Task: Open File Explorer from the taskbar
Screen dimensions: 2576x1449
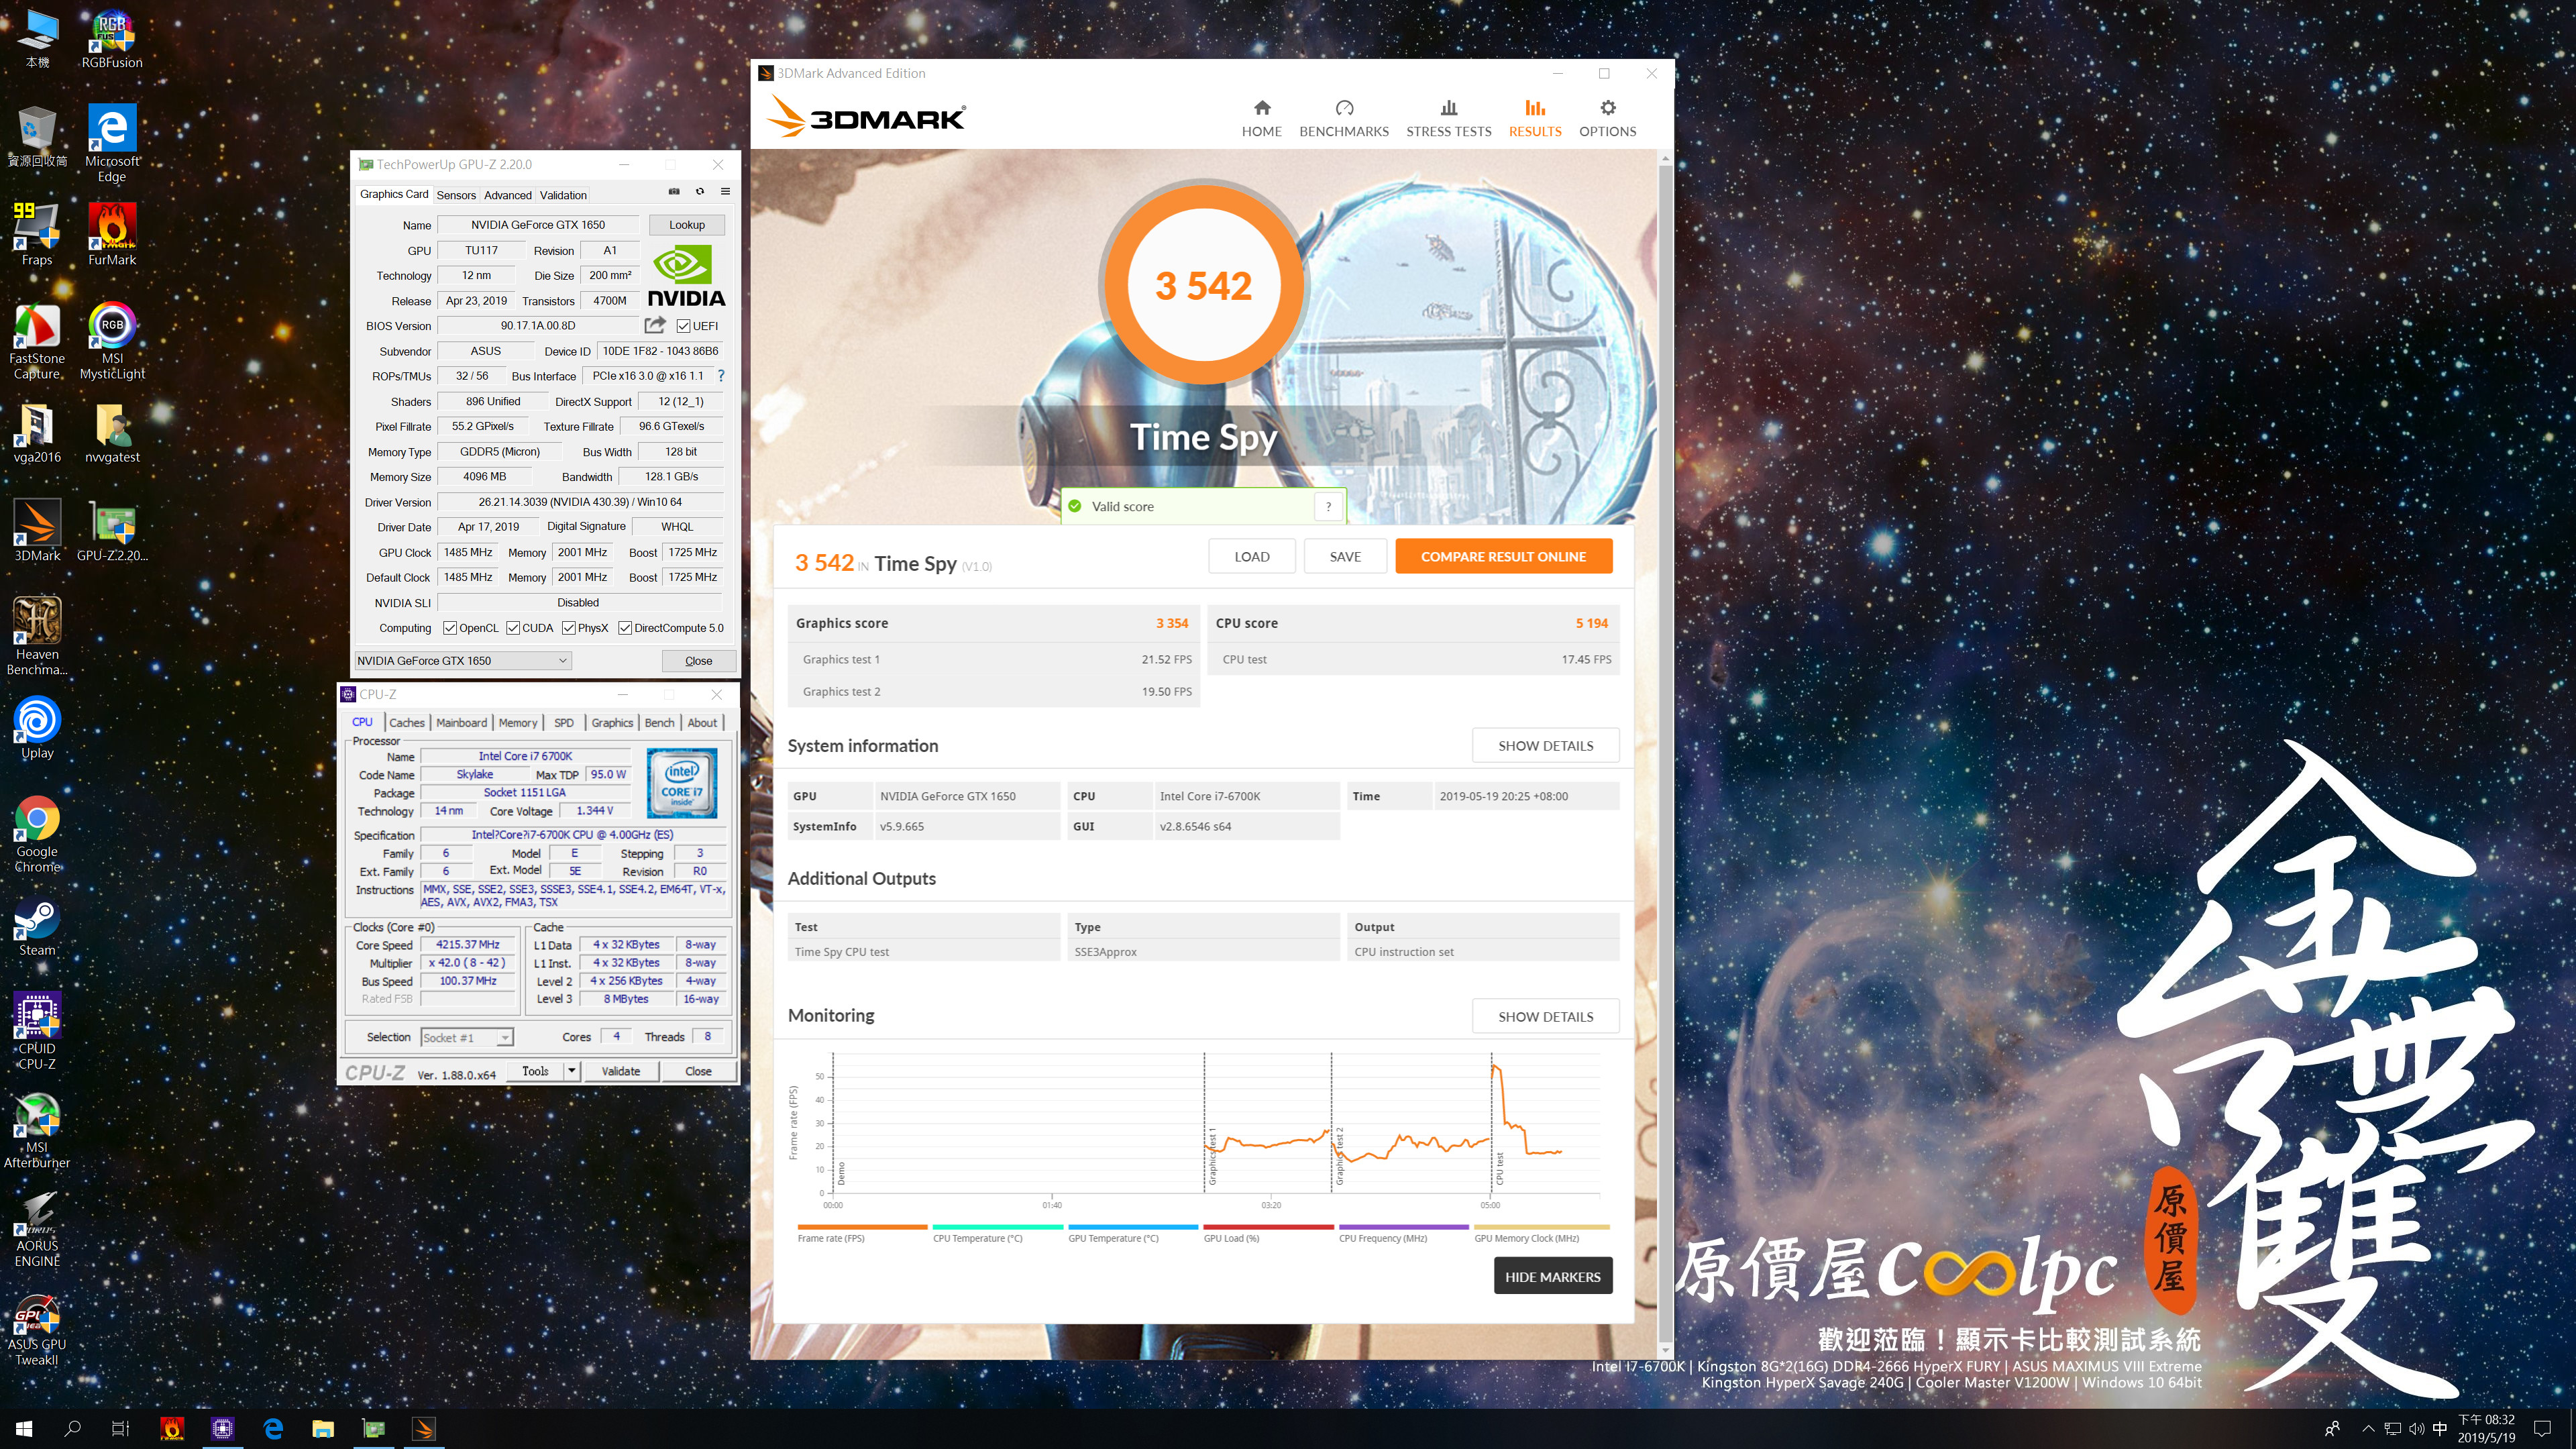Action: 323,1429
